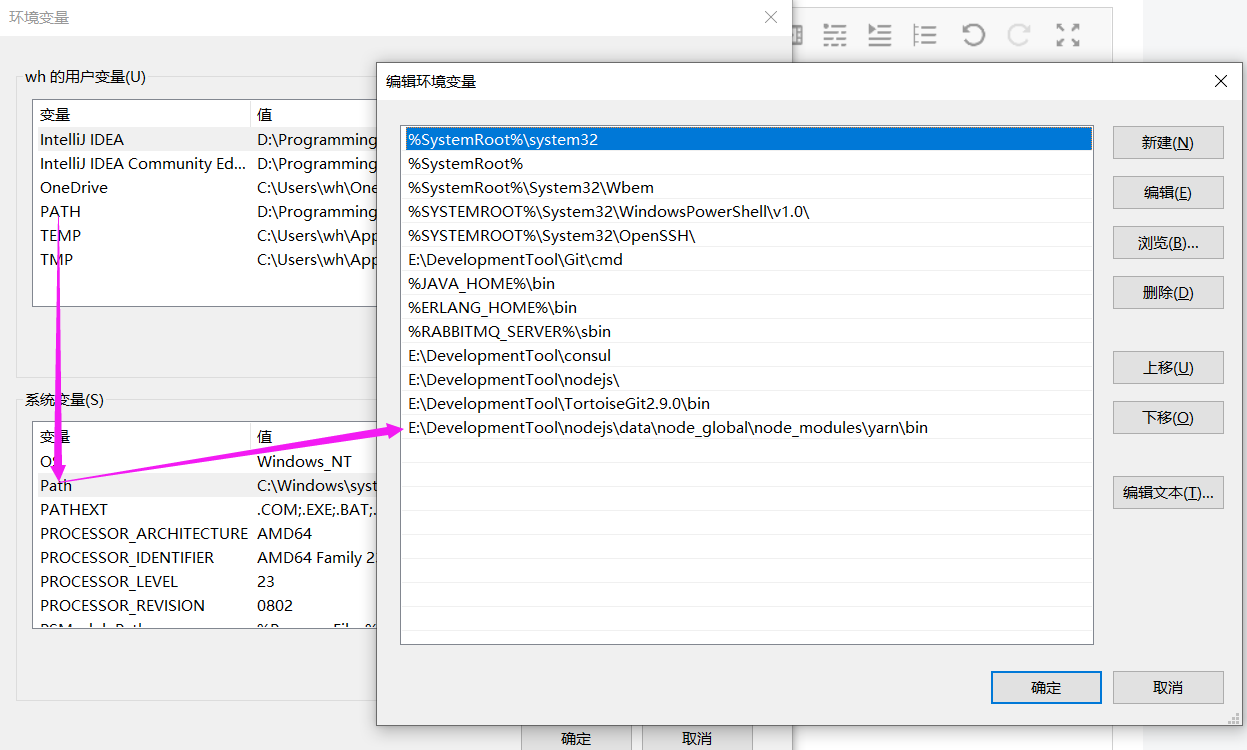Select E:\DevelopmentTool\consul entry
This screenshot has width=1247, height=750.
point(747,355)
